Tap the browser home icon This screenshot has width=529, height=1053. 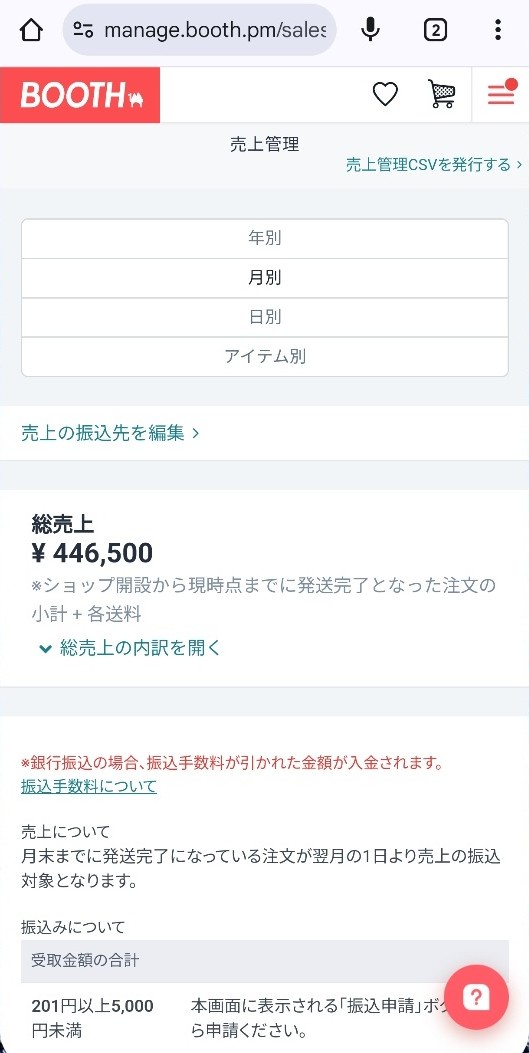click(x=32, y=30)
